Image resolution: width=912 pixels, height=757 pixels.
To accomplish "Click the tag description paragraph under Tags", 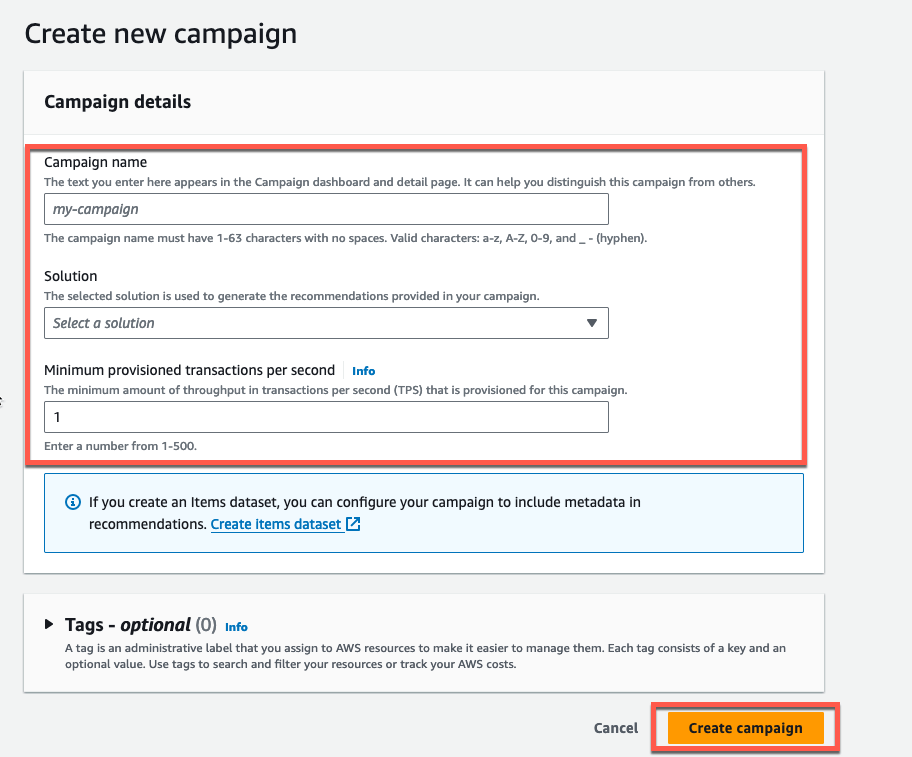I will point(425,656).
